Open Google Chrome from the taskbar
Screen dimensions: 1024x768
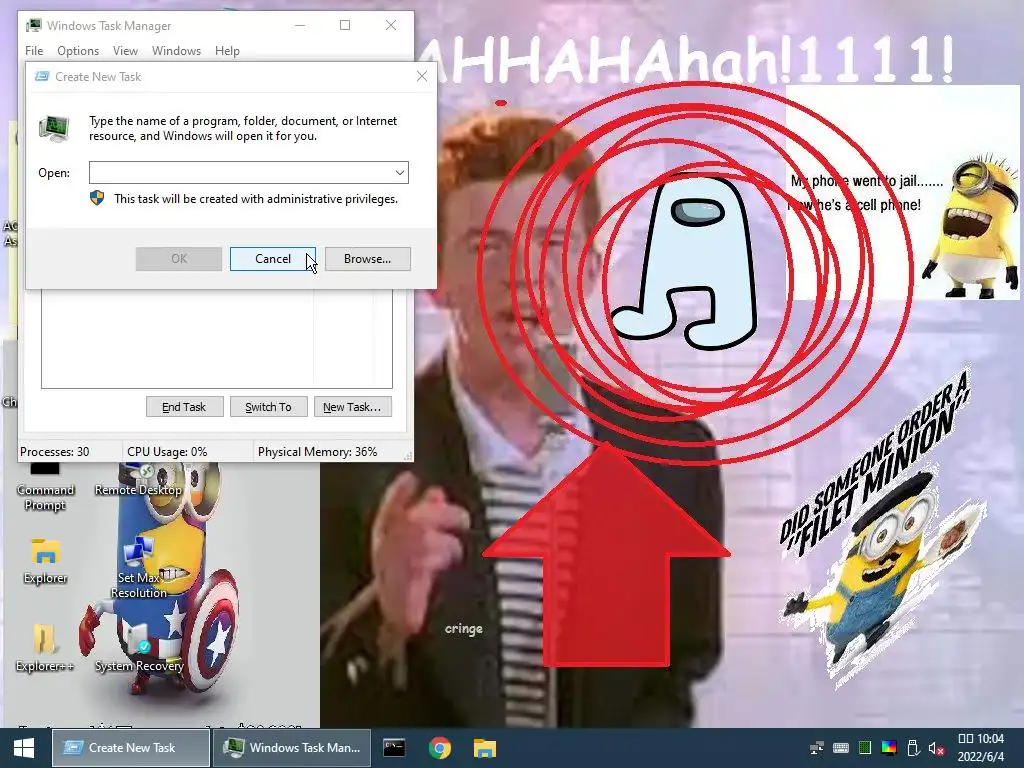(440, 748)
